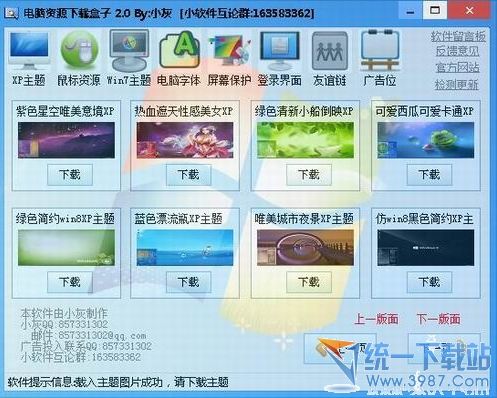The height and width of the screenshot is (398, 497).
Task: Download the 可爱西瓜可爱卡通XP theme
Action: click(429, 175)
